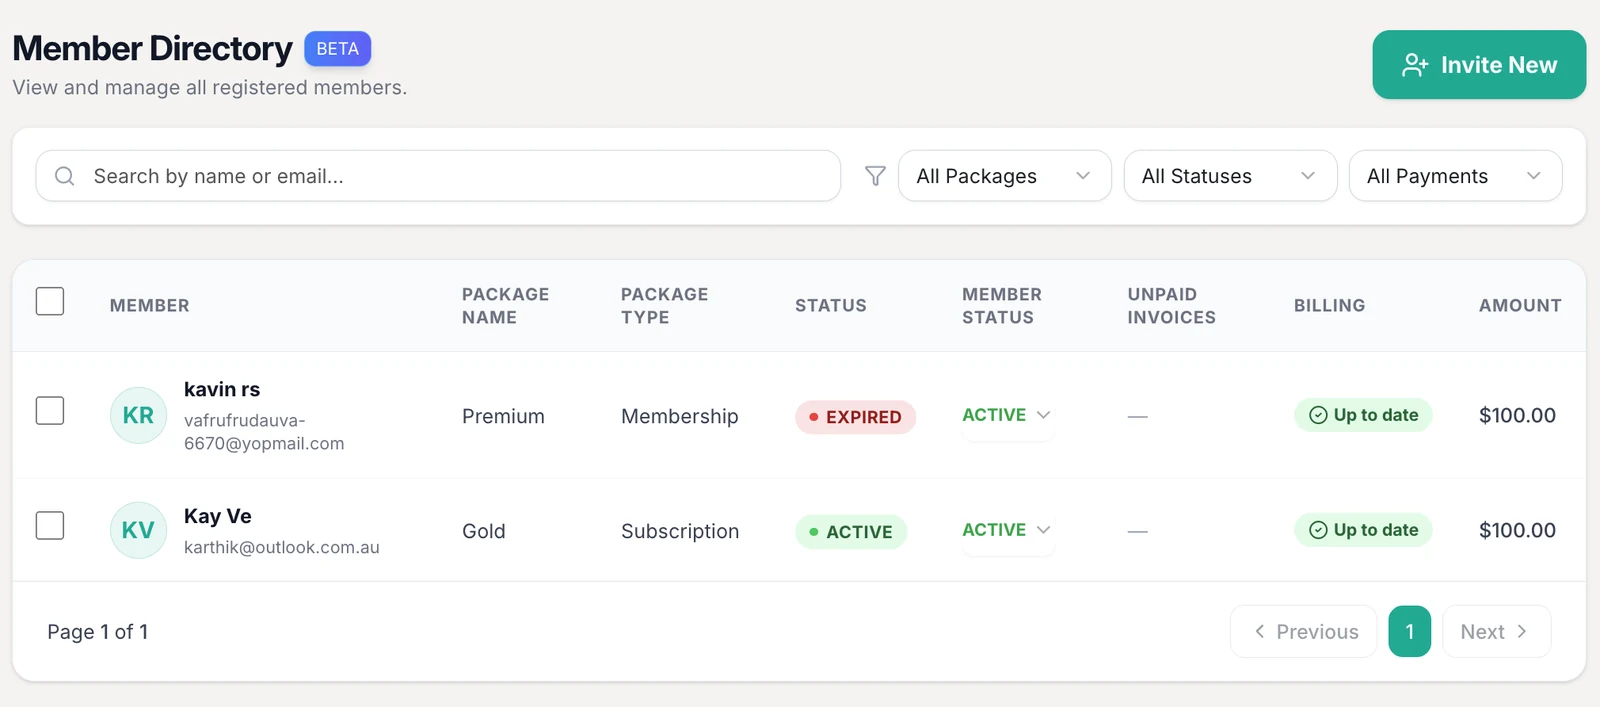Click email karthik@outlook.com.au
This screenshot has height=707, width=1600.
pos(282,547)
